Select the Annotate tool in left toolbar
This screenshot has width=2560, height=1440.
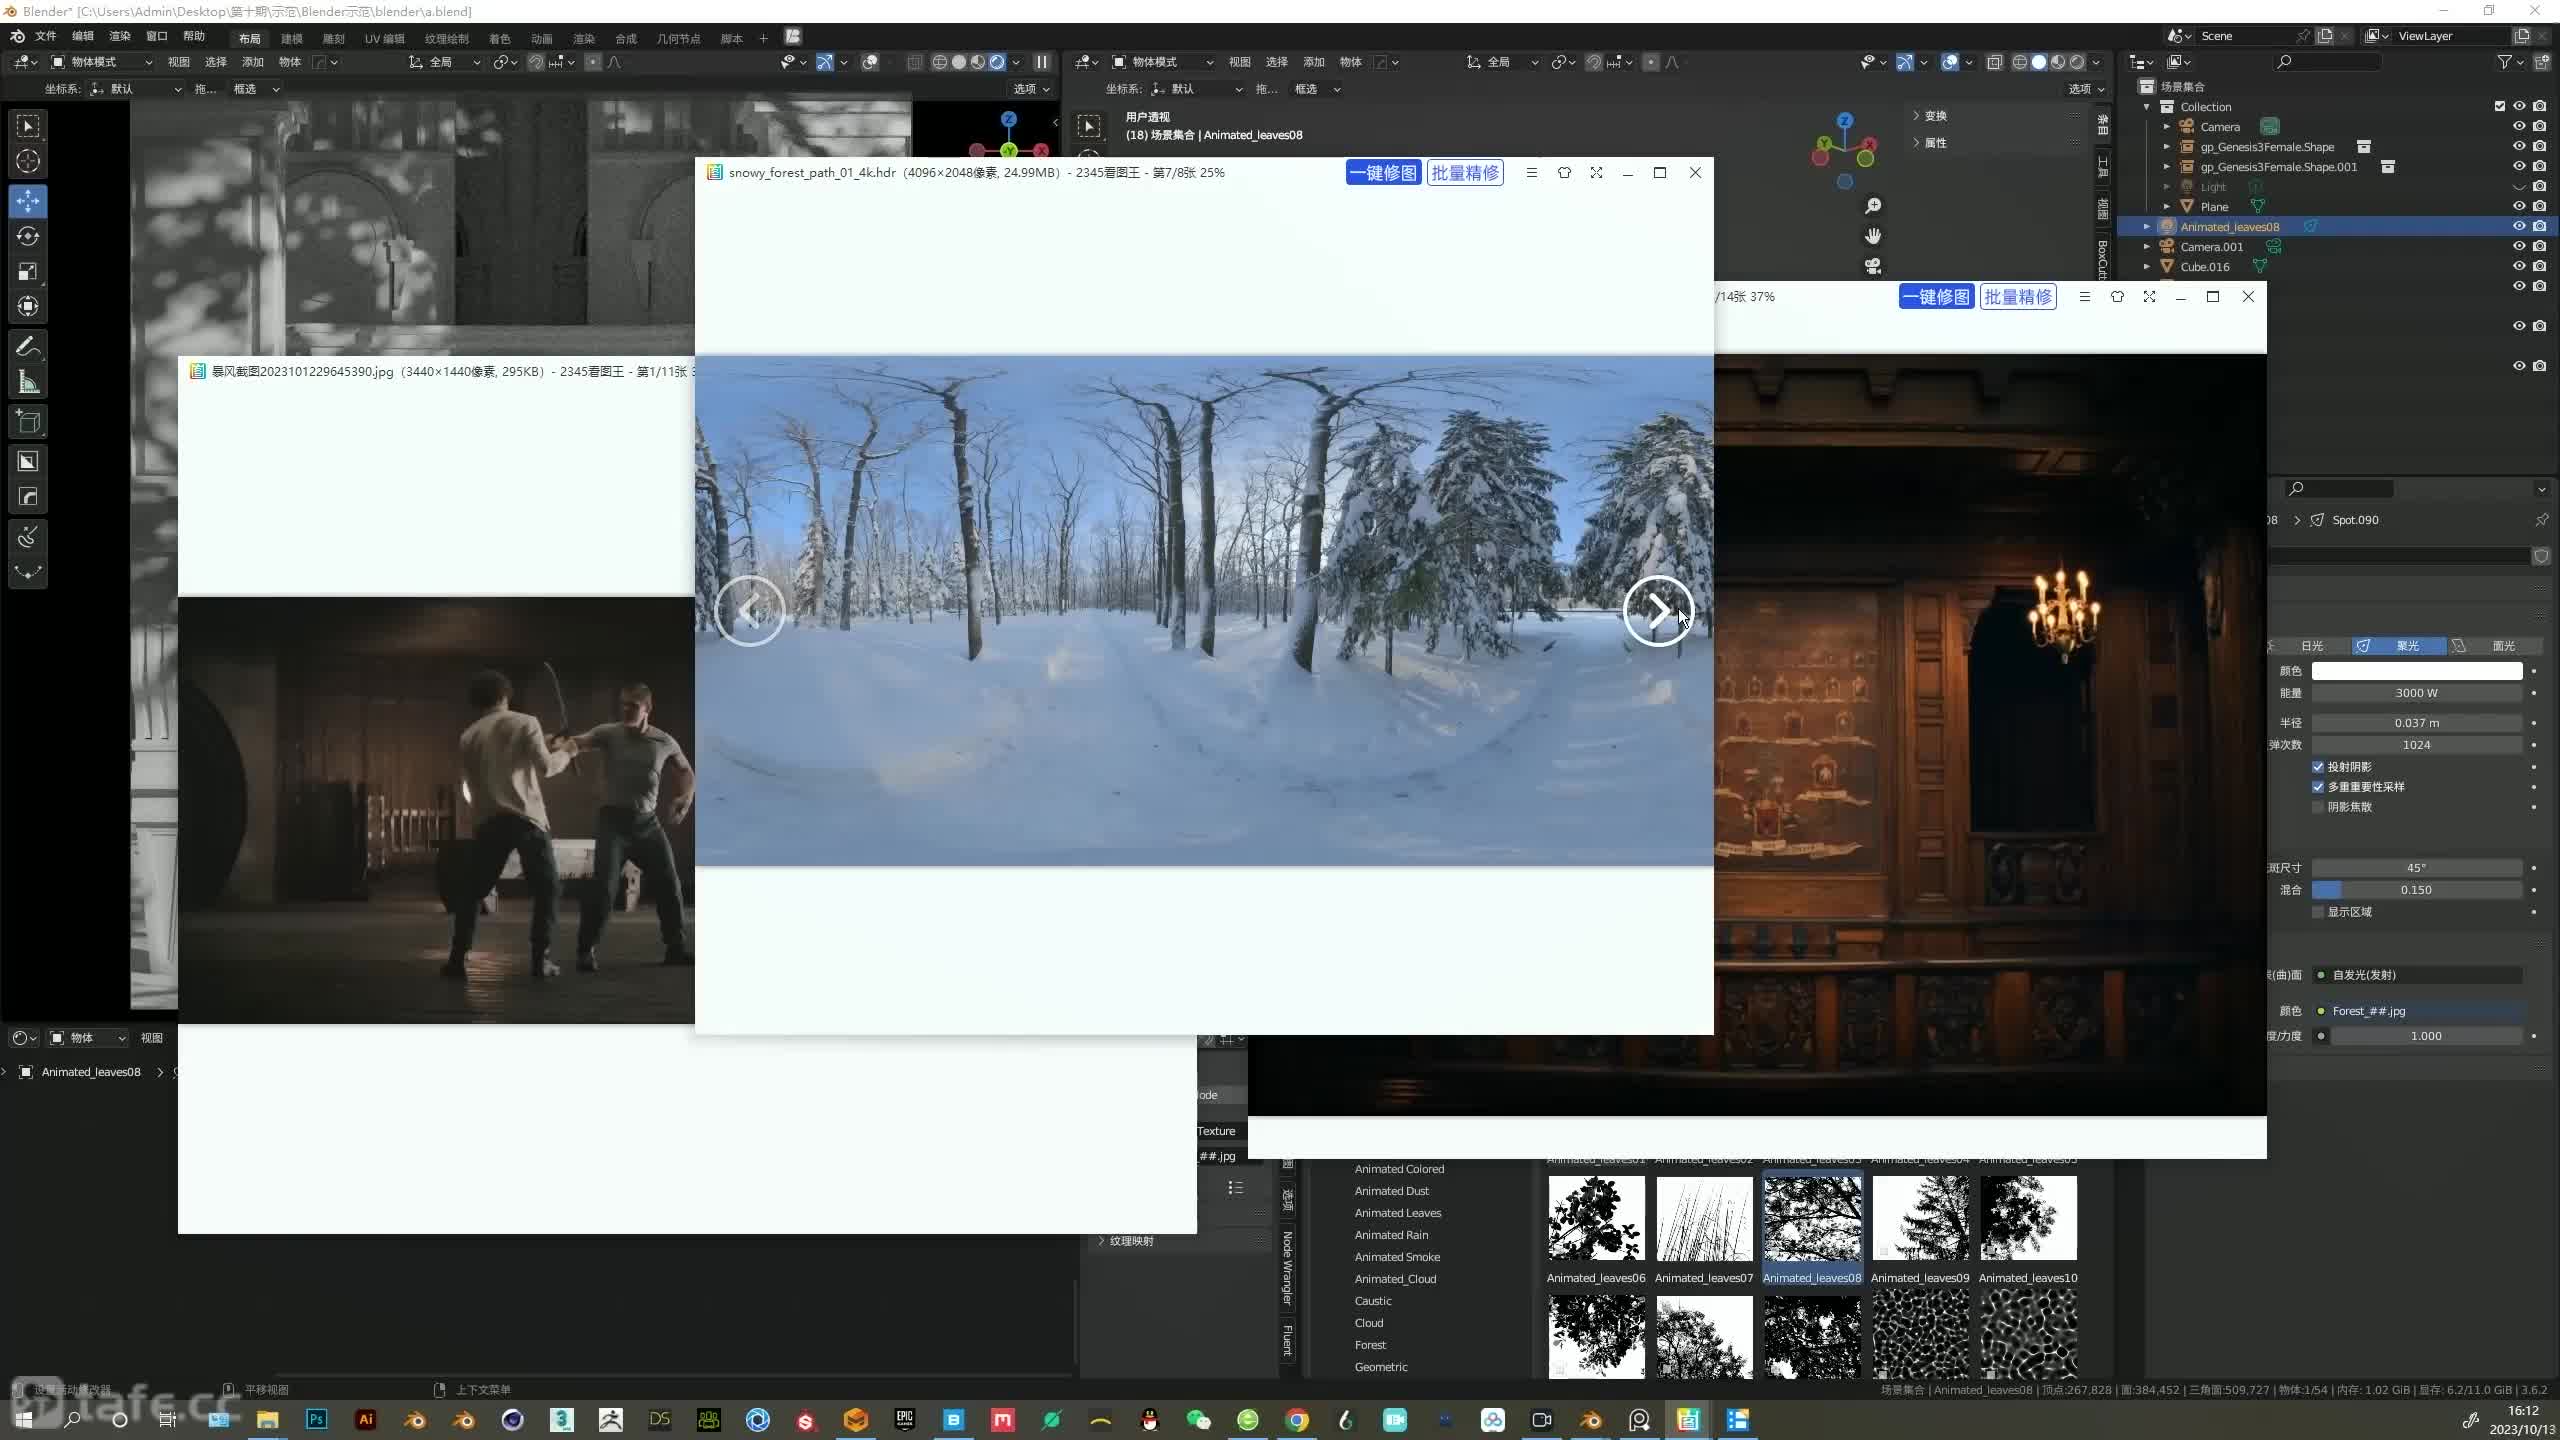point(28,347)
